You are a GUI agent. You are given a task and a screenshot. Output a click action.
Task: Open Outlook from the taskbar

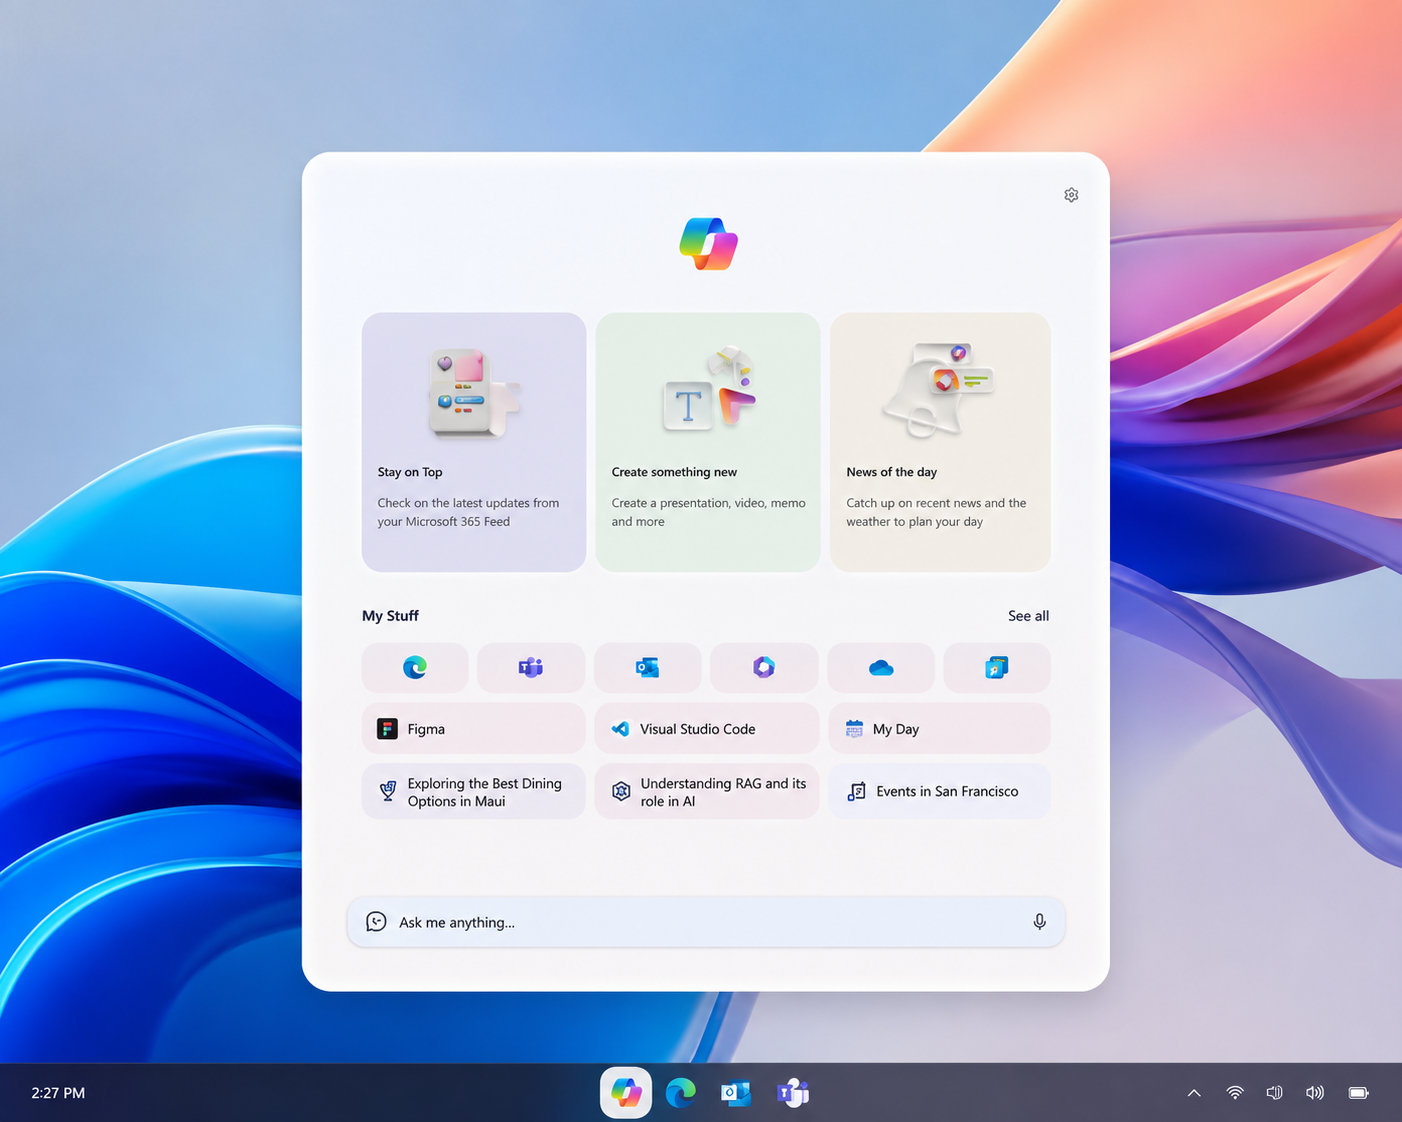pos(736,1093)
